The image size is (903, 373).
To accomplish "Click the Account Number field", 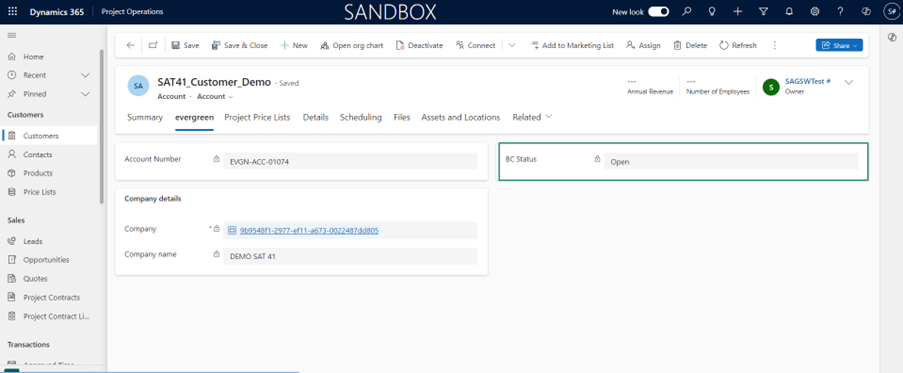I will pos(351,162).
